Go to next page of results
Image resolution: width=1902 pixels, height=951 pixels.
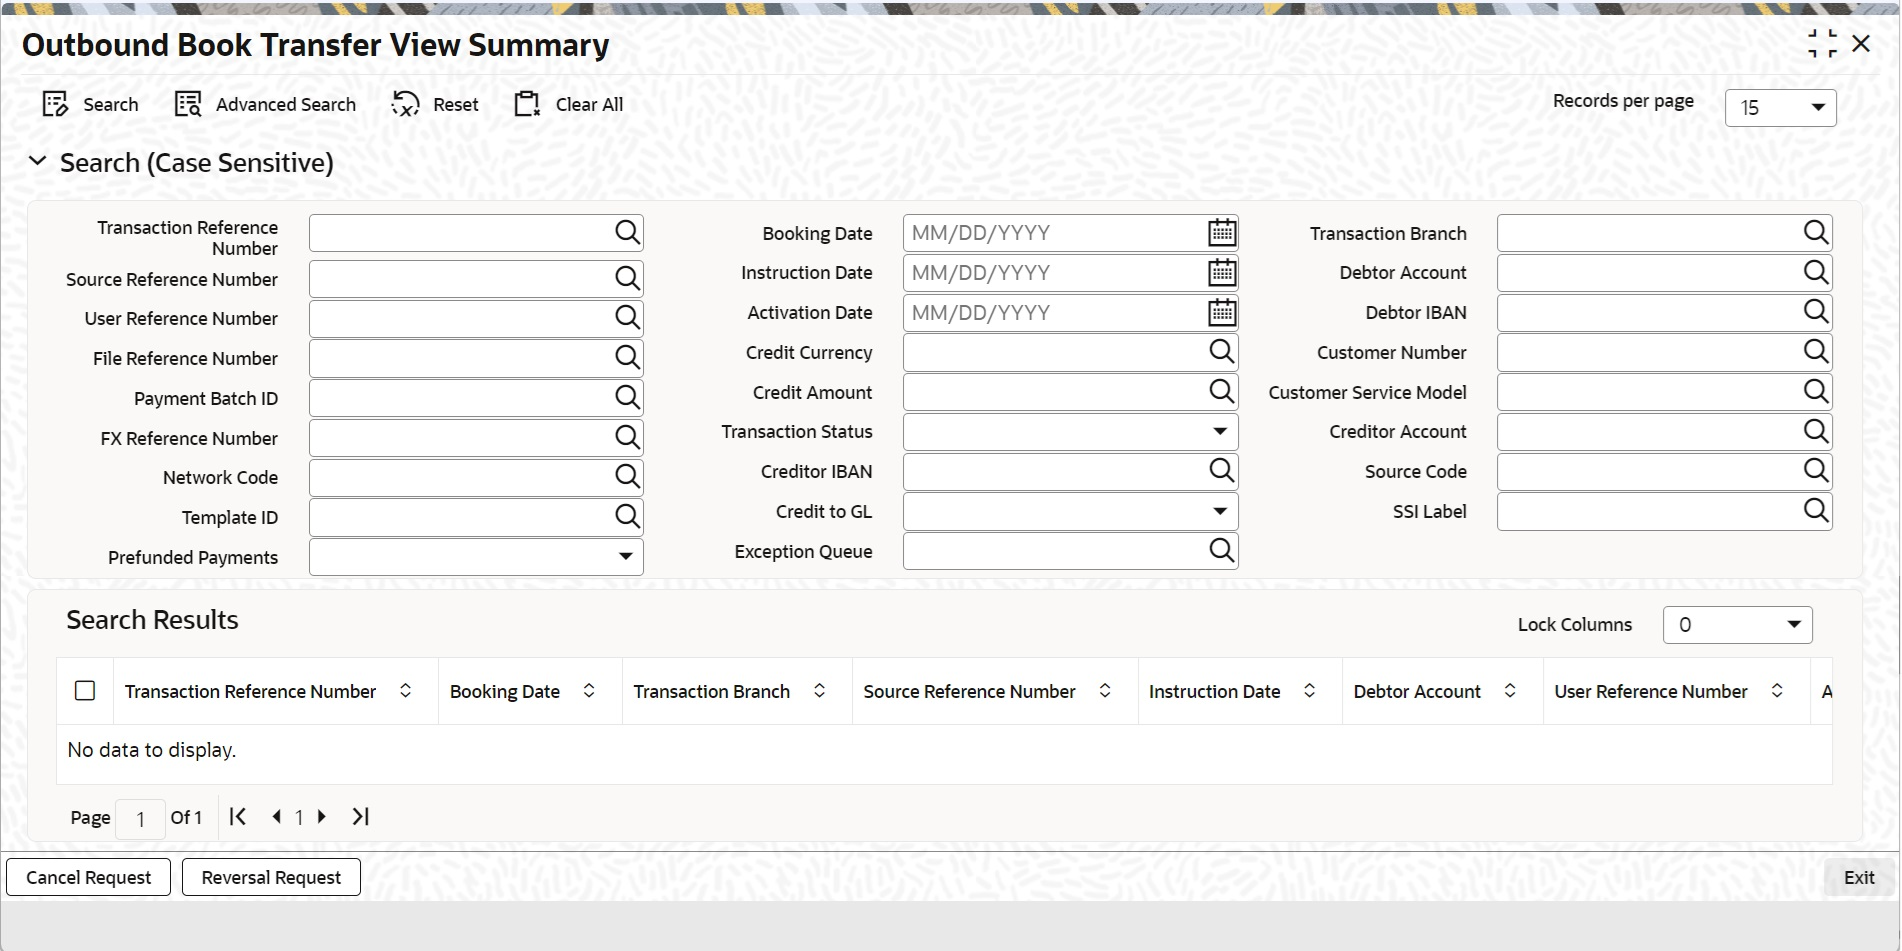point(322,817)
